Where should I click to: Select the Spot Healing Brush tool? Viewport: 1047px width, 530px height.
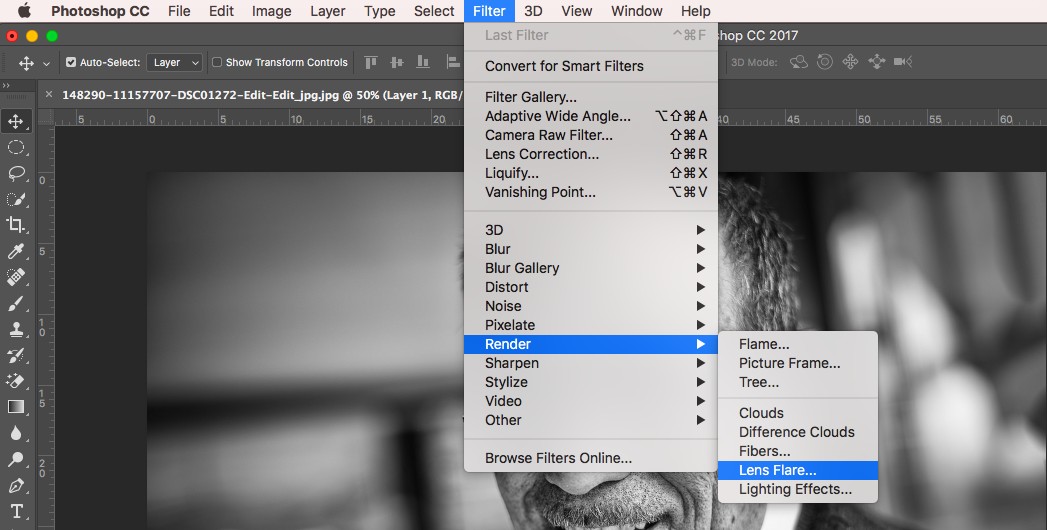point(16,276)
